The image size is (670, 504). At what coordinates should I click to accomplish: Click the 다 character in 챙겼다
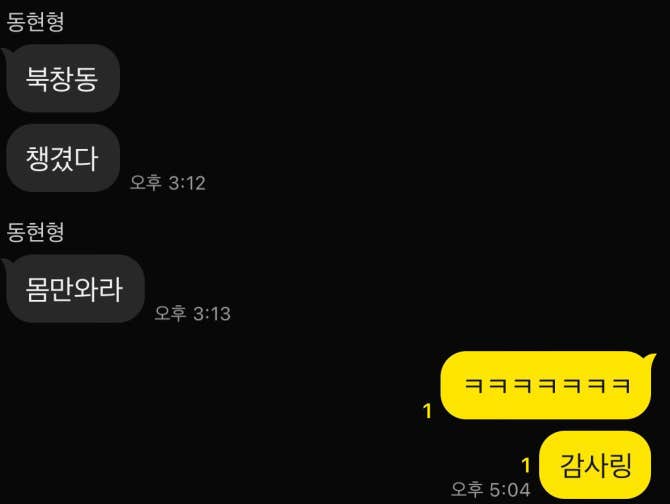(x=87, y=158)
